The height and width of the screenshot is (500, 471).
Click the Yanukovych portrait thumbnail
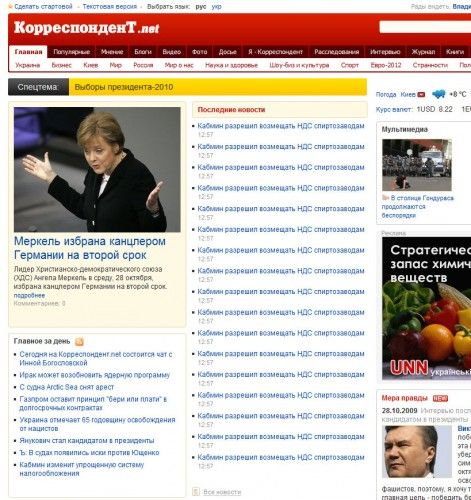[x=417, y=451]
